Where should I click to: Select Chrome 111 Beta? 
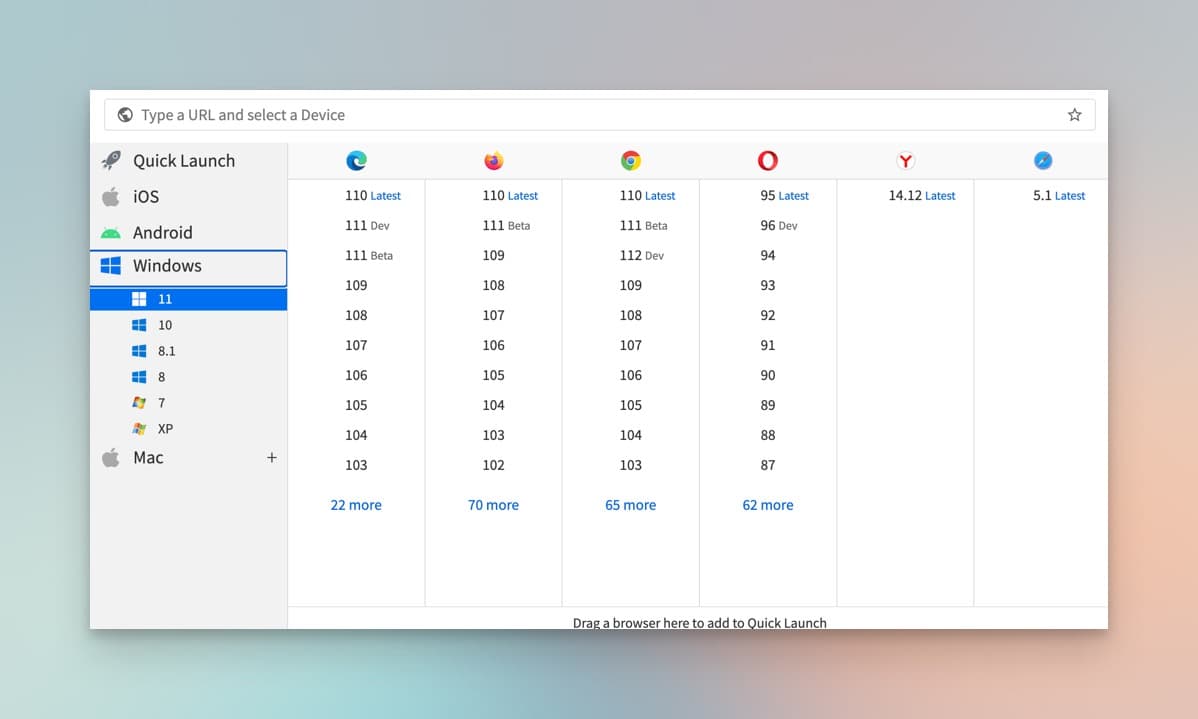click(643, 225)
